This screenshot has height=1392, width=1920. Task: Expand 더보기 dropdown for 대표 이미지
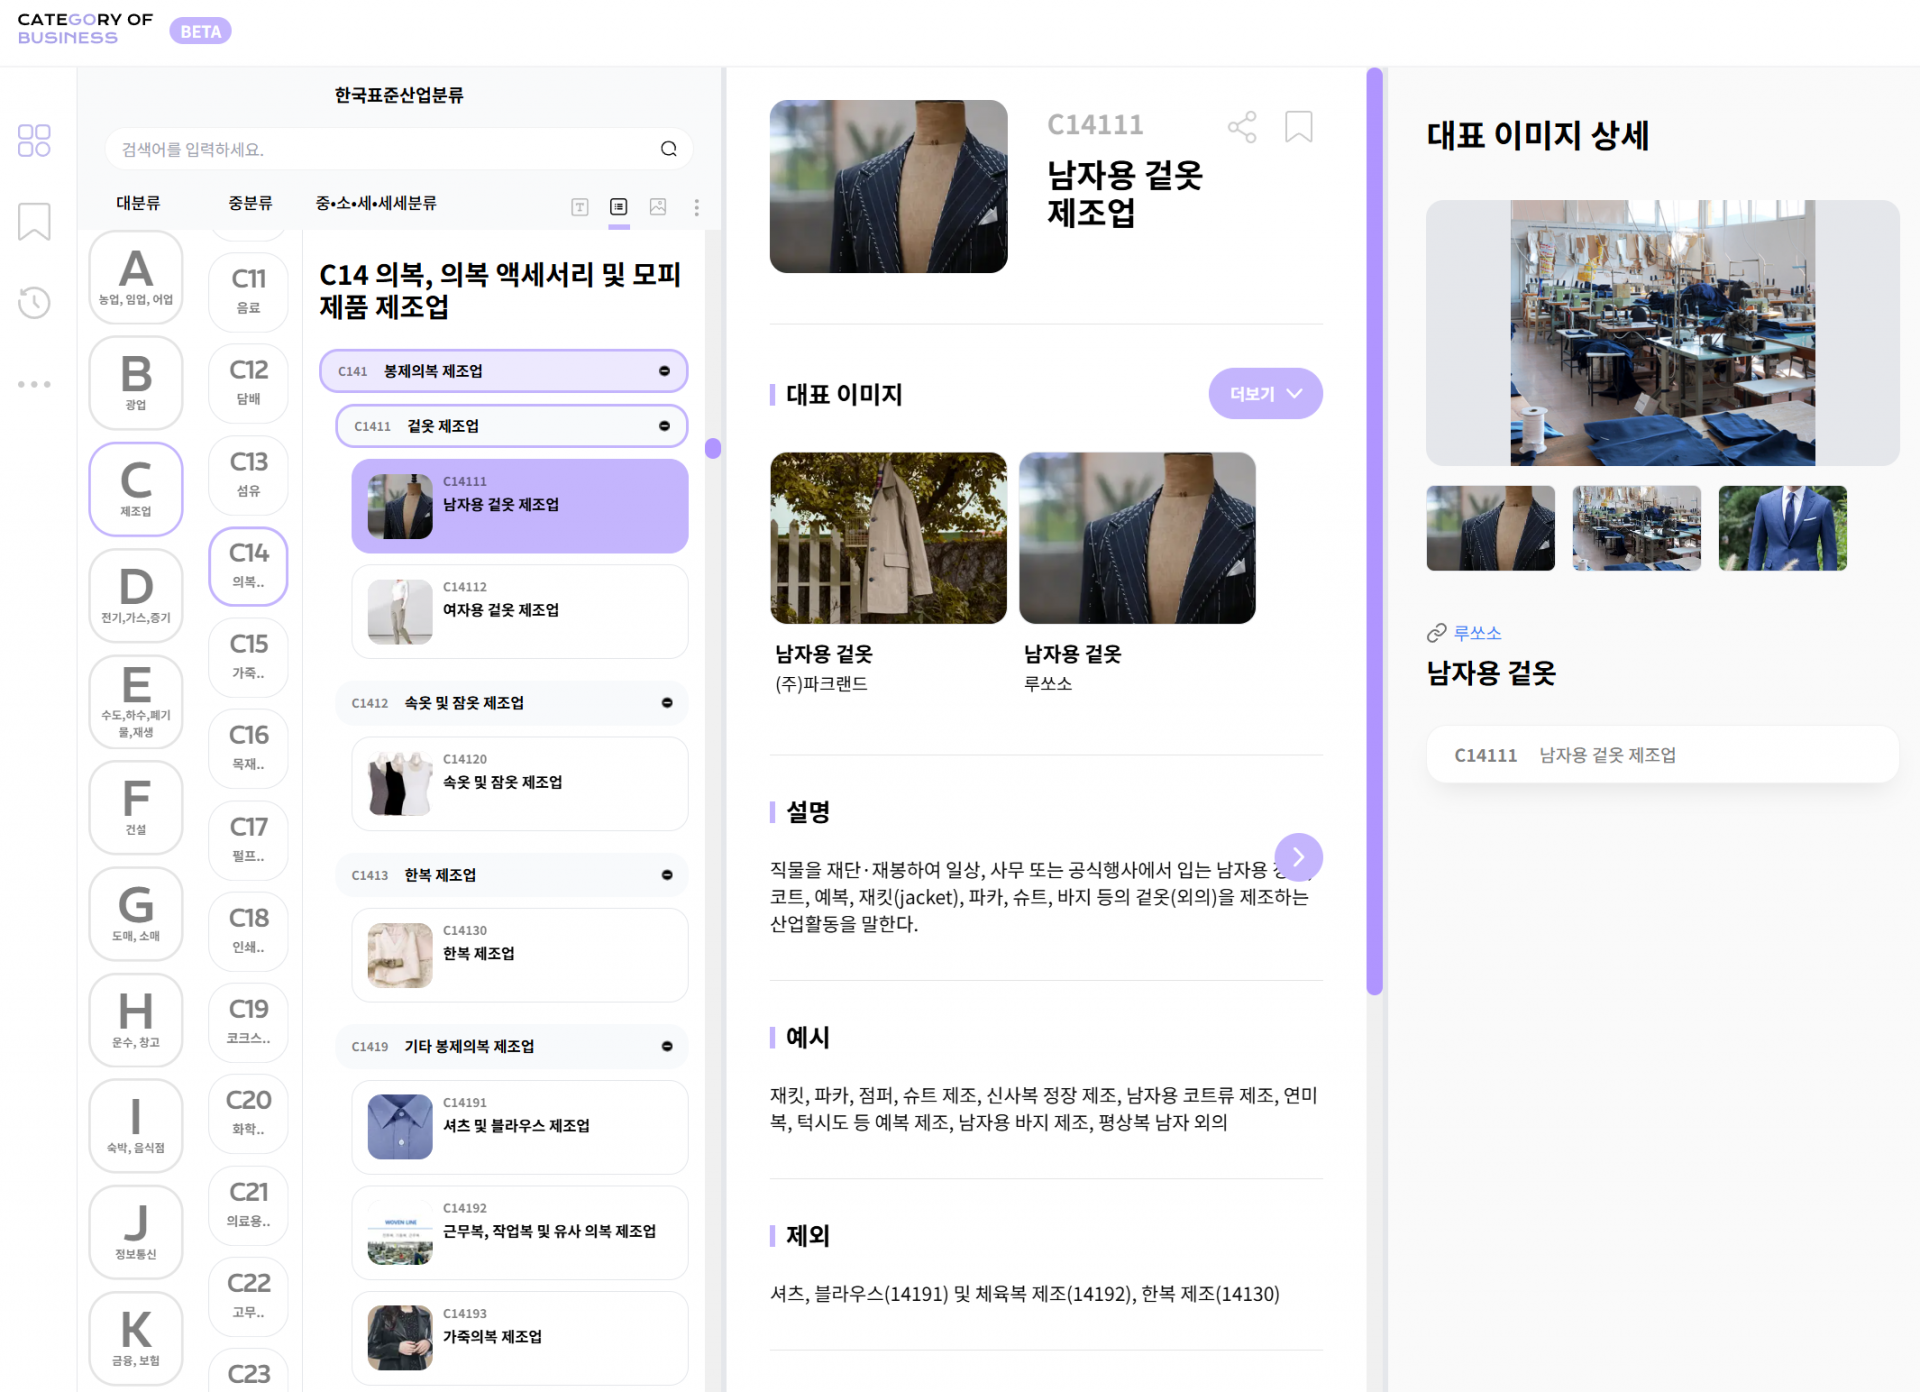[x=1265, y=394]
